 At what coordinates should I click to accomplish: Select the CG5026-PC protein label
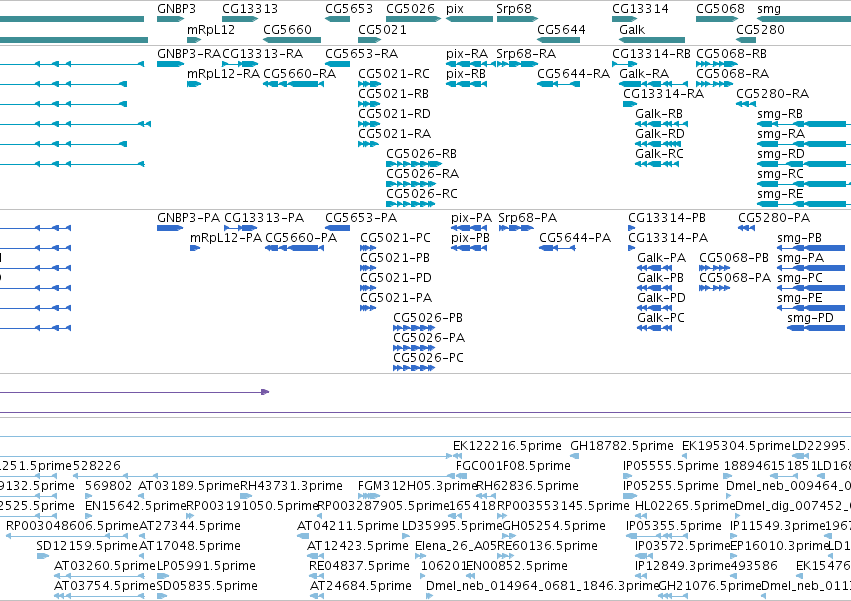point(429,358)
